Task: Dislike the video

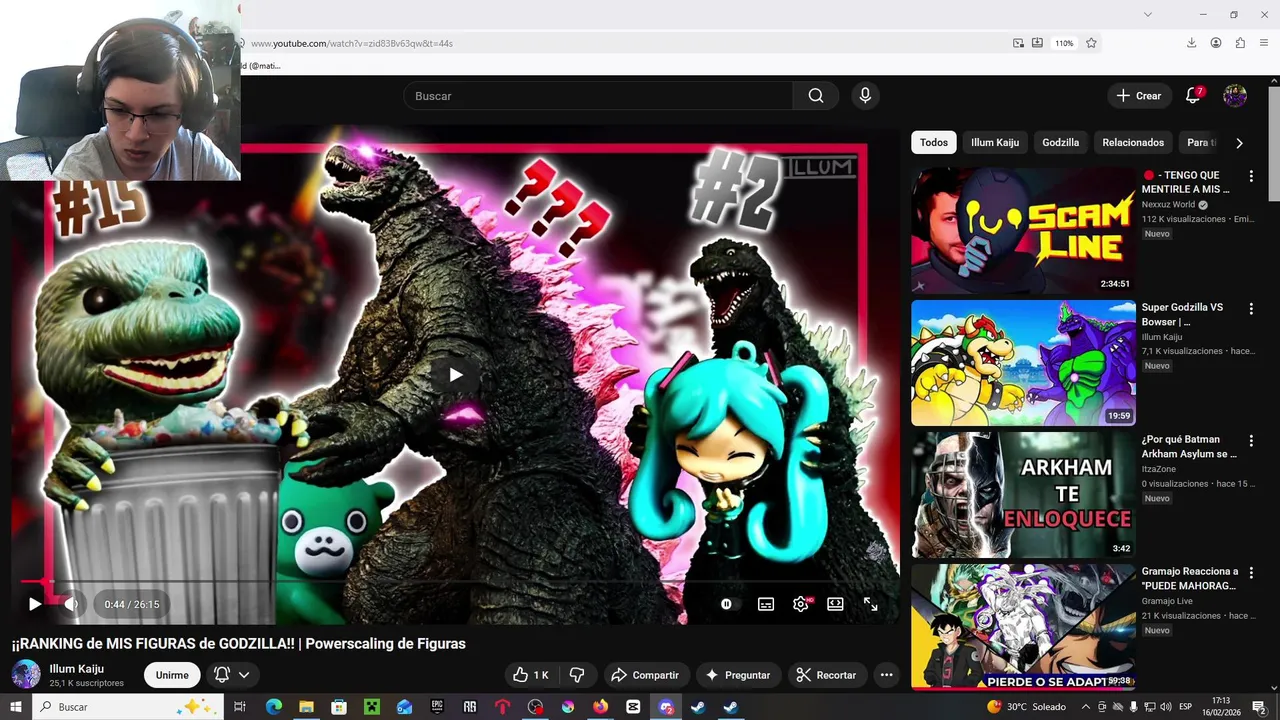Action: point(577,675)
